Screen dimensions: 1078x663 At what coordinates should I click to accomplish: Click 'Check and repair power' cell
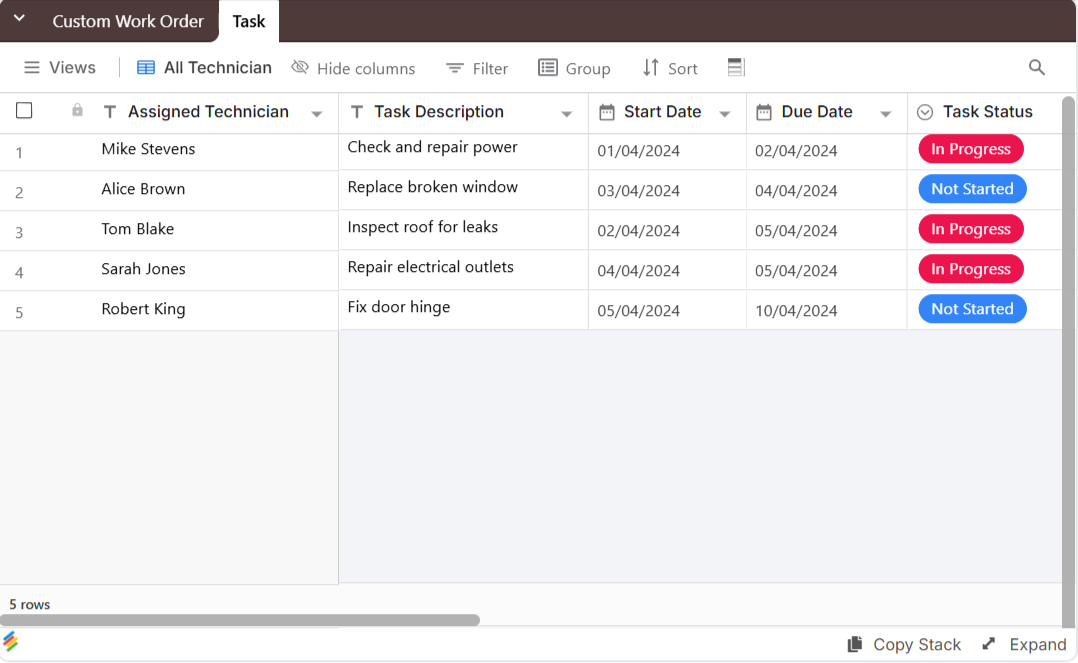[463, 151]
